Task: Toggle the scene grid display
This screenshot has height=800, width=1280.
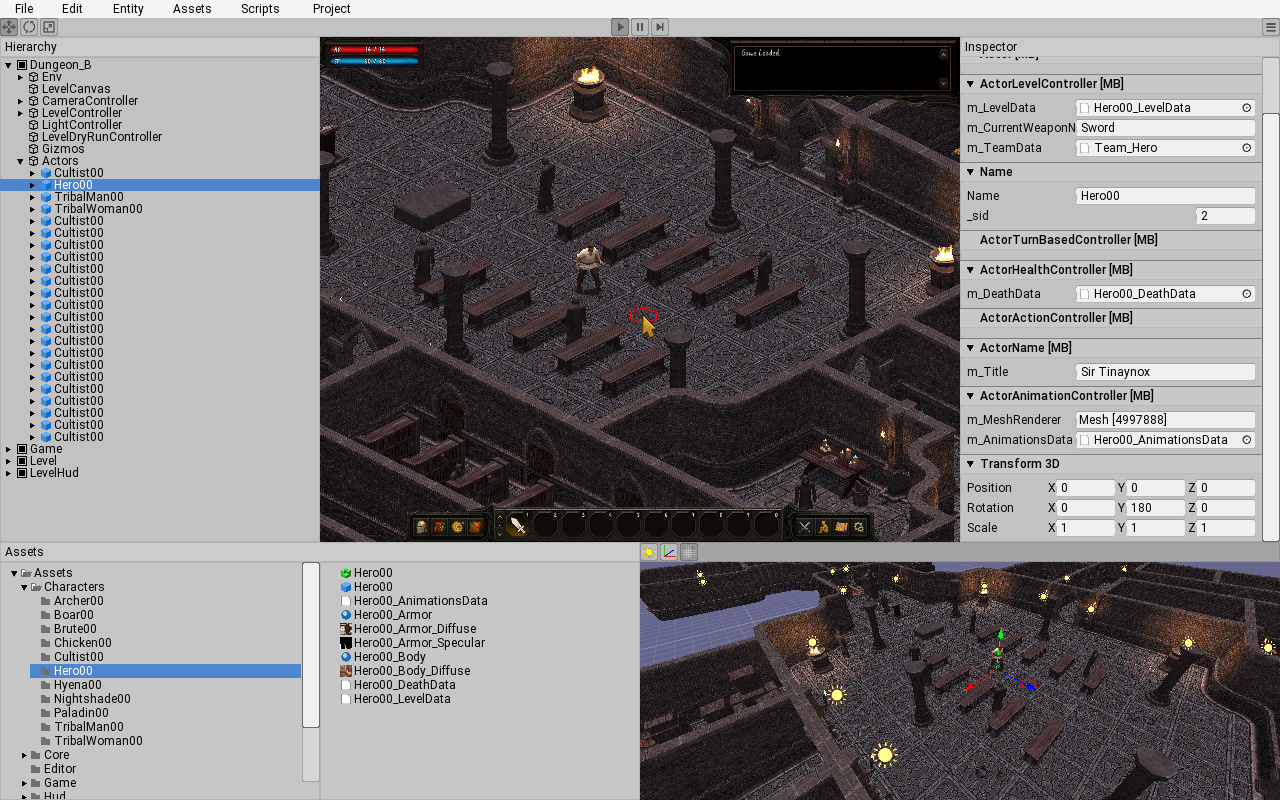Action: [689, 552]
